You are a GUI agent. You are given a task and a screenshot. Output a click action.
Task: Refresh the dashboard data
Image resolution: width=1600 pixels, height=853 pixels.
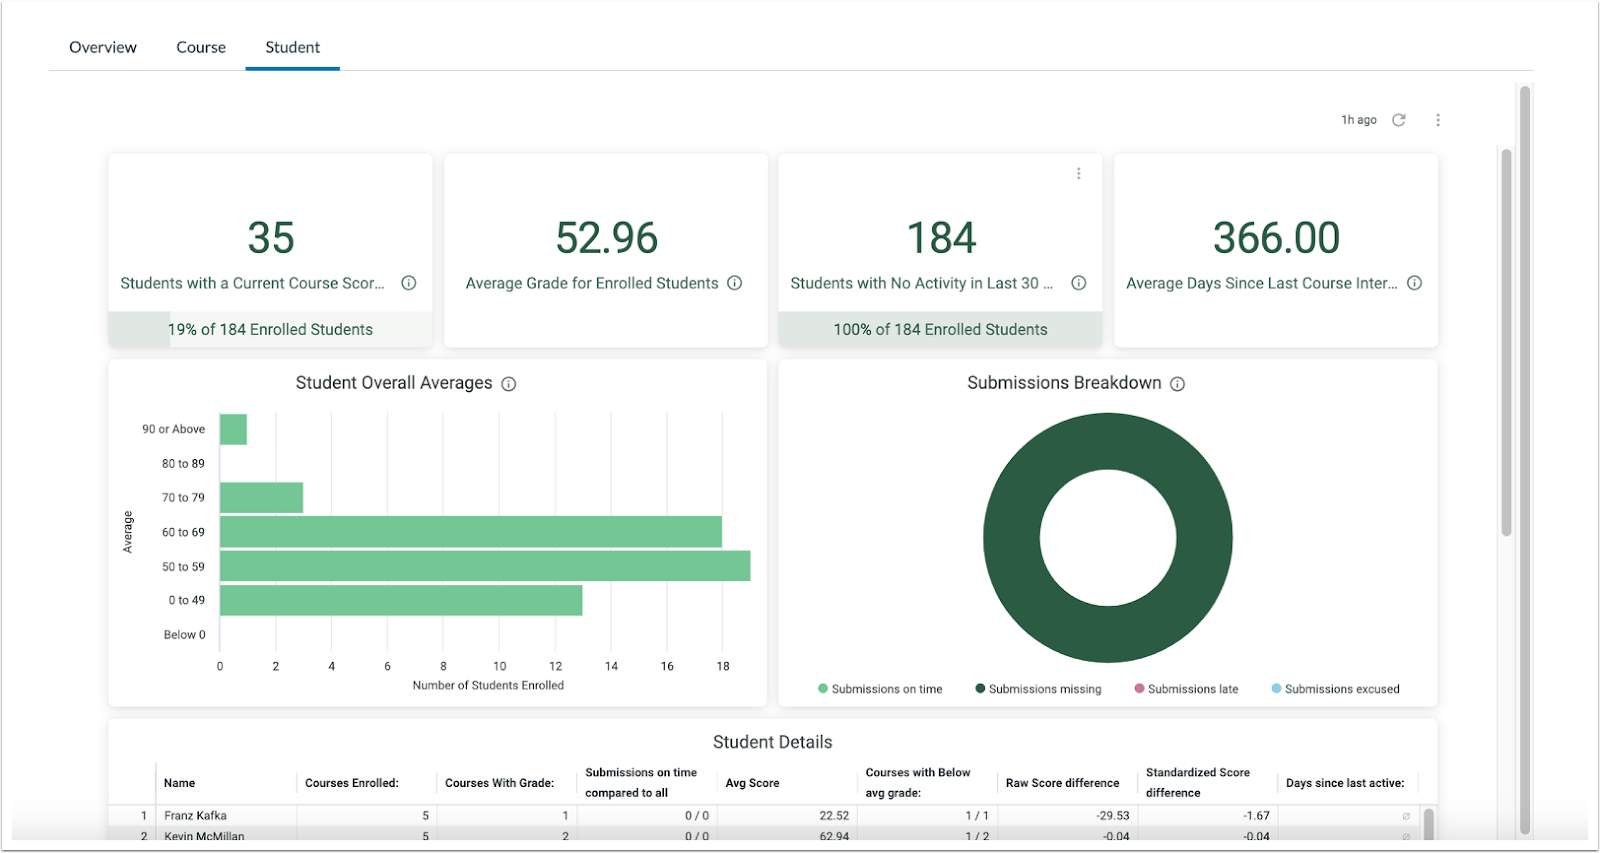point(1399,120)
